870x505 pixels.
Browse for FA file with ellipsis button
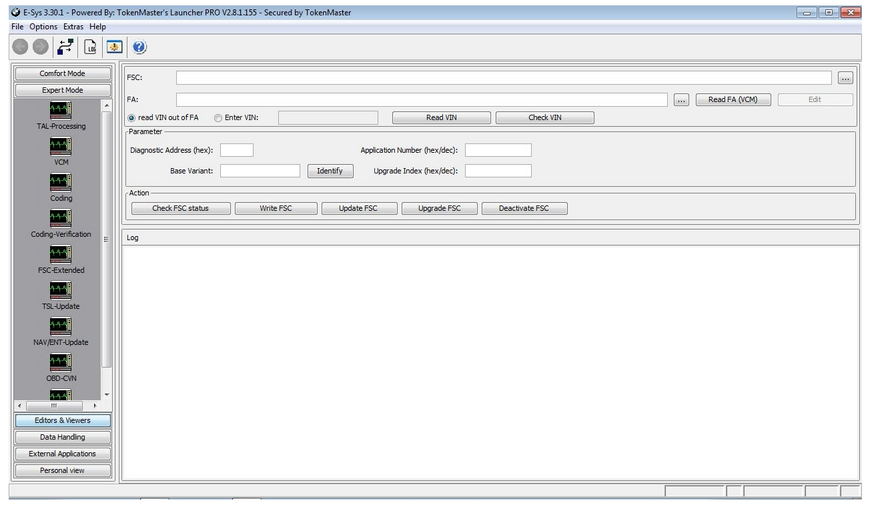tap(681, 100)
